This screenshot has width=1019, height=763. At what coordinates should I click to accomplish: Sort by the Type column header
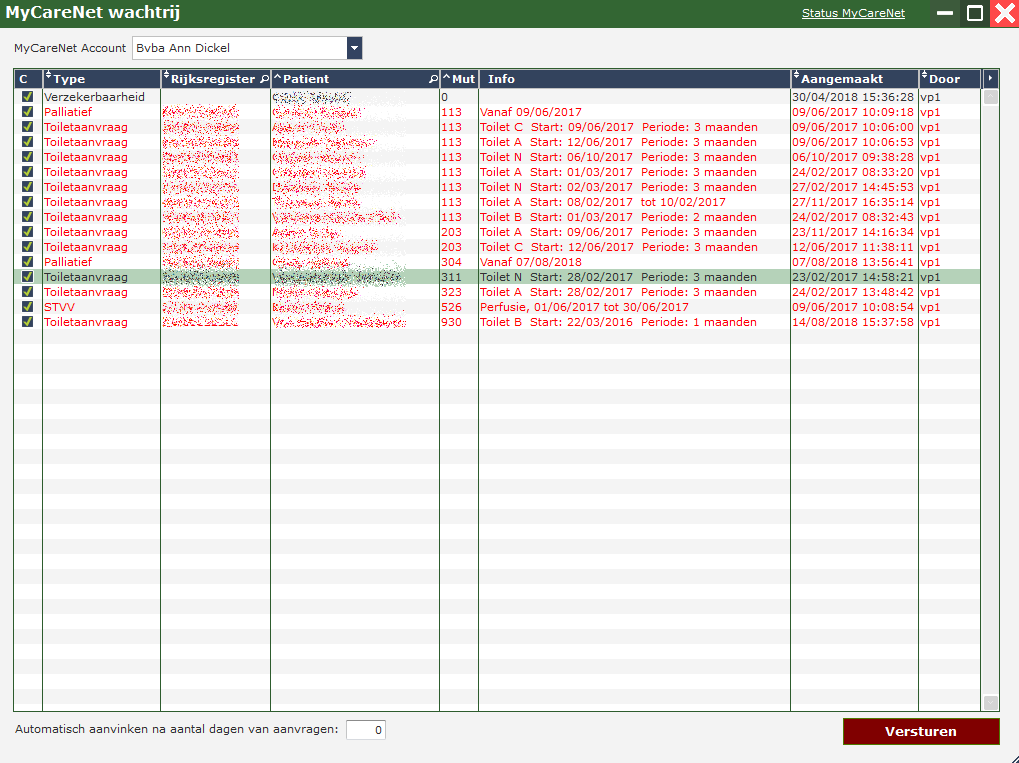click(102, 79)
